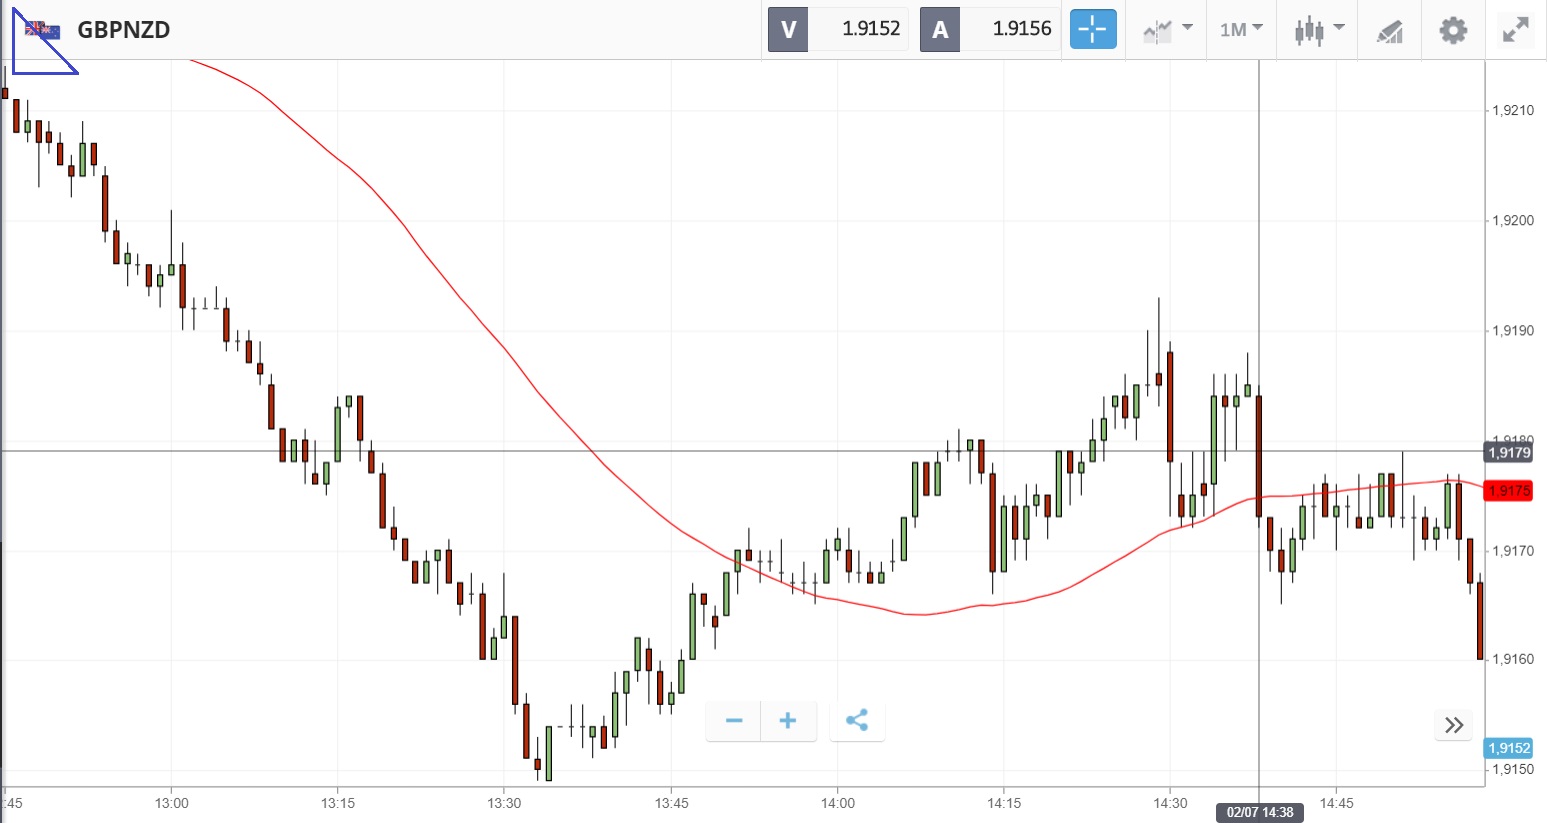The width and height of the screenshot is (1547, 823).
Task: Expand the candlestick chart type dropdown
Action: 1319,30
